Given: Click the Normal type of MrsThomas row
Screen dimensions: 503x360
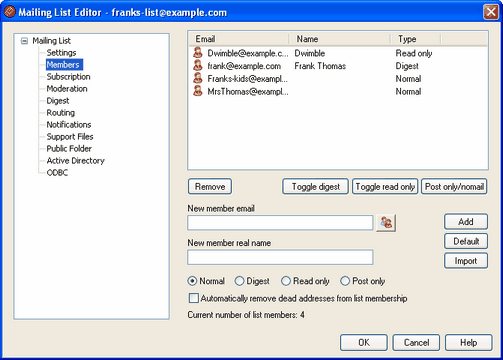Looking at the screenshot, I should point(408,91).
